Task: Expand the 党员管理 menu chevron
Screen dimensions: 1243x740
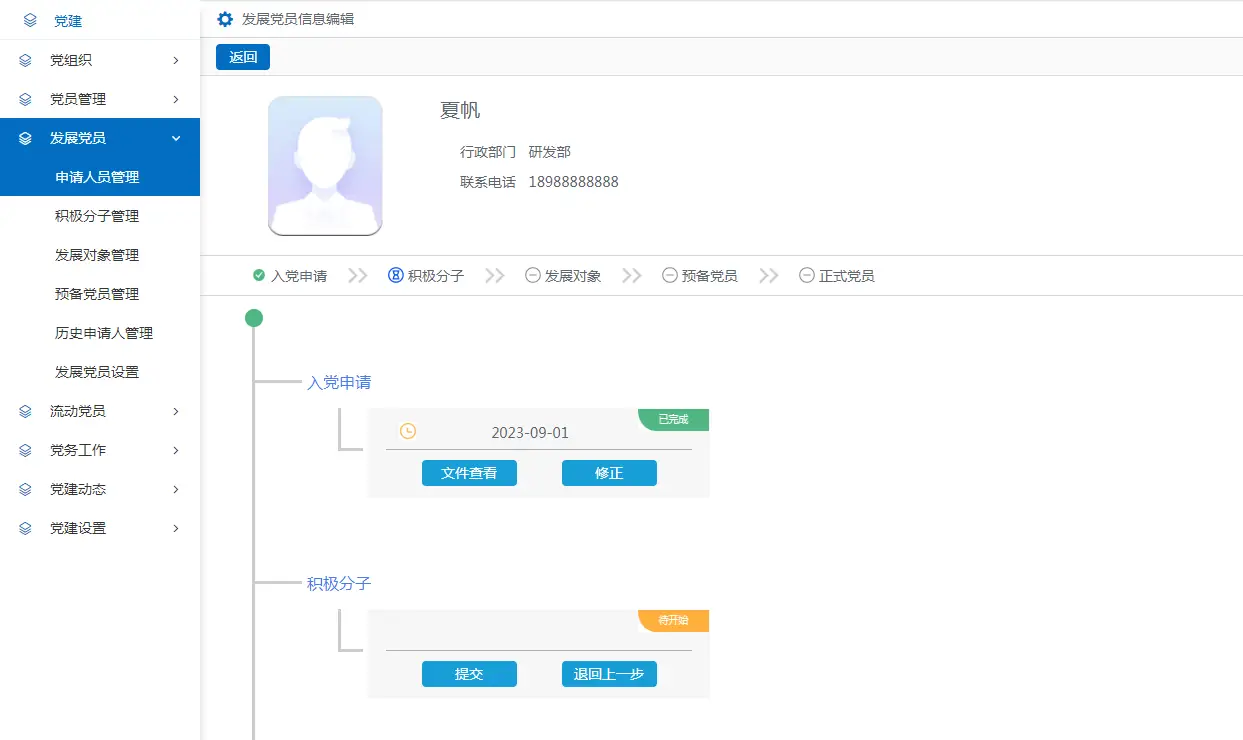Action: (x=176, y=99)
